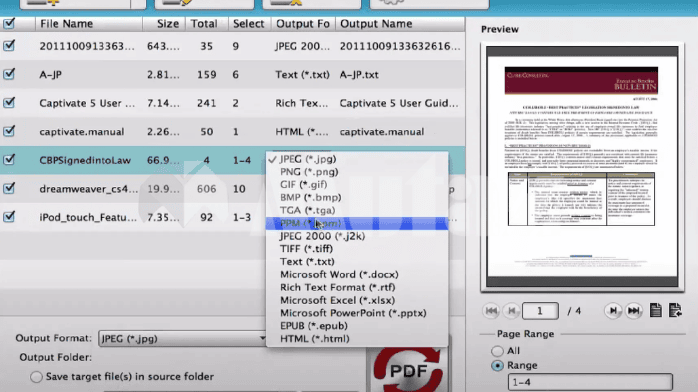
Task: Choose HTML (*.html) format
Action: click(357, 339)
